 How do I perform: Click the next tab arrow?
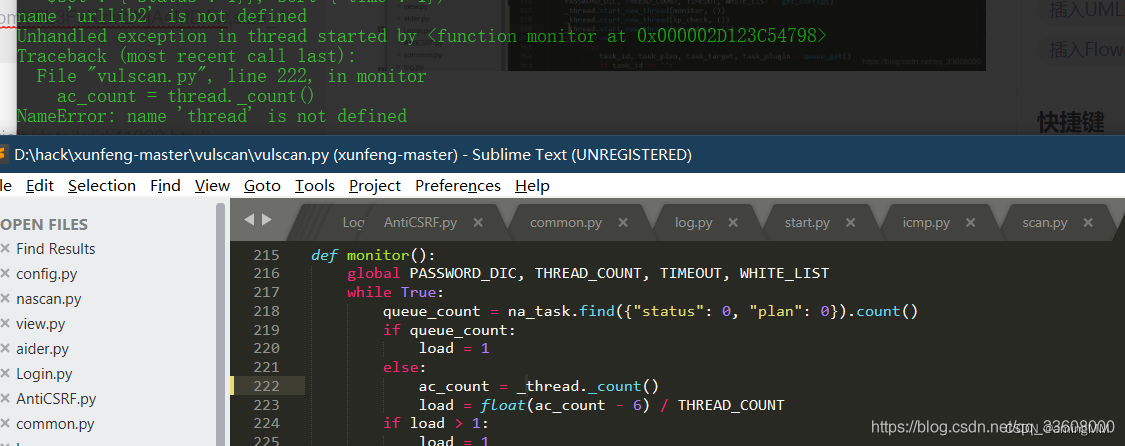coord(267,219)
